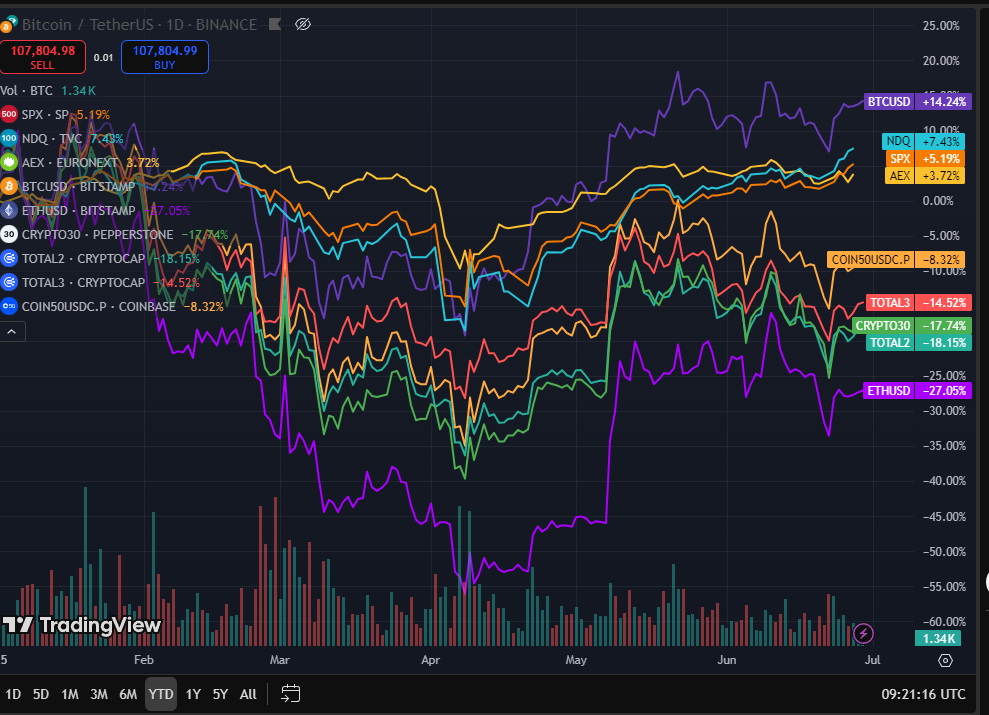989x715 pixels.
Task: Click the purple lightning bolt icon
Action: tap(863, 633)
